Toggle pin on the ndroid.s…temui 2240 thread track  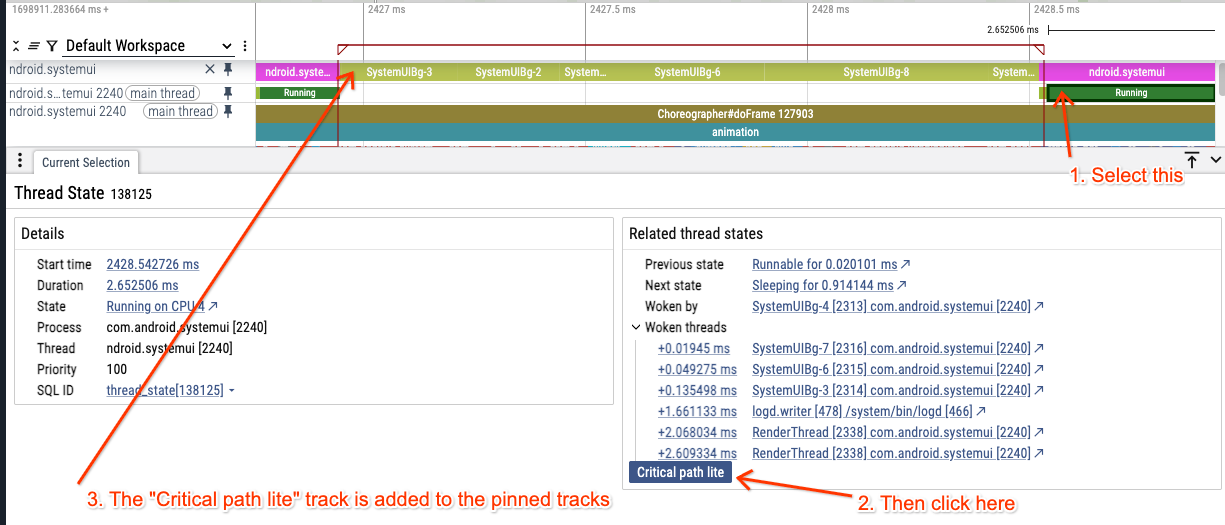228,93
